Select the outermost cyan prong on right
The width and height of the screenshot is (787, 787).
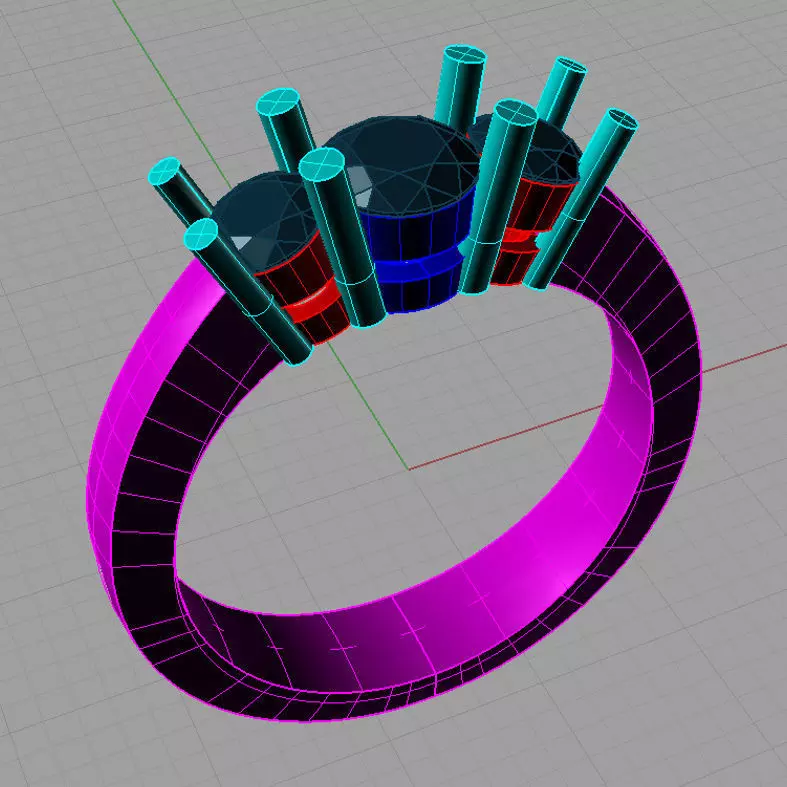pos(582,198)
